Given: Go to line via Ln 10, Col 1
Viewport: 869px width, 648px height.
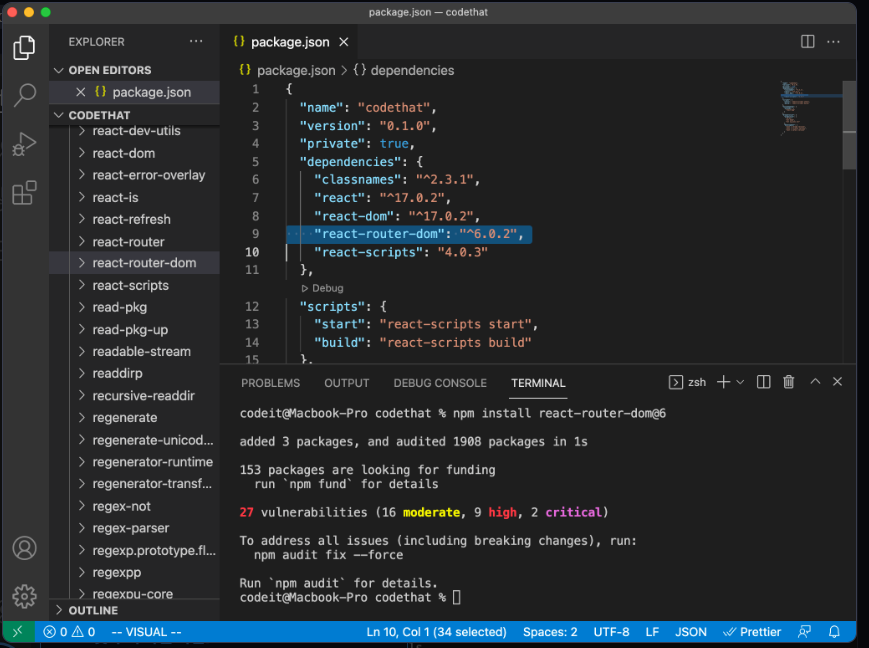Looking at the screenshot, I should 436,632.
